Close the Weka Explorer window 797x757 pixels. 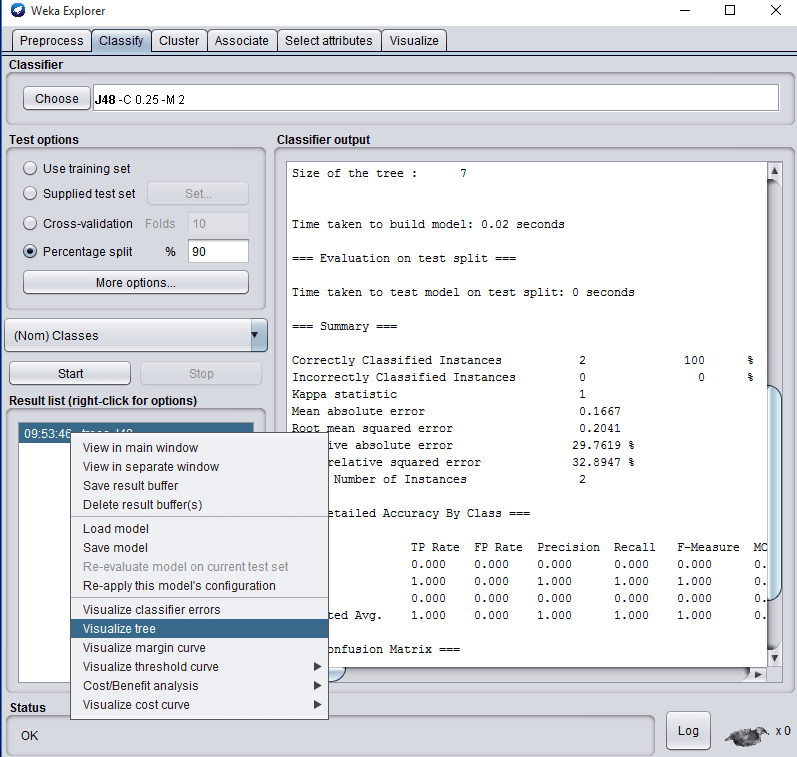(x=776, y=10)
